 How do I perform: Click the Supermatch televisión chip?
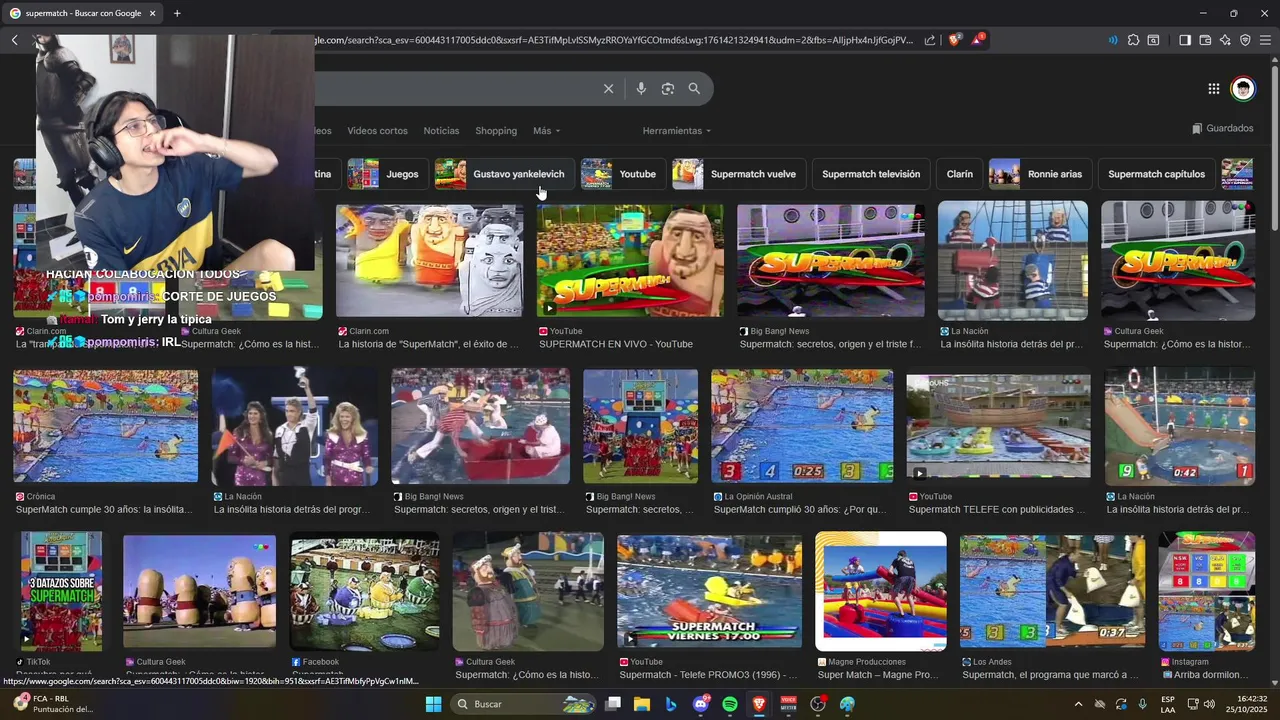(871, 174)
